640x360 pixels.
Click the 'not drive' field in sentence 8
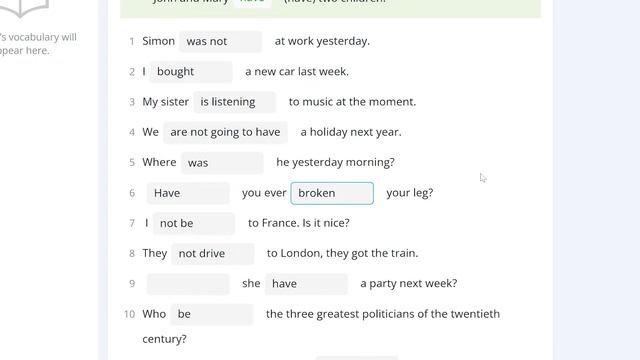click(x=213, y=253)
